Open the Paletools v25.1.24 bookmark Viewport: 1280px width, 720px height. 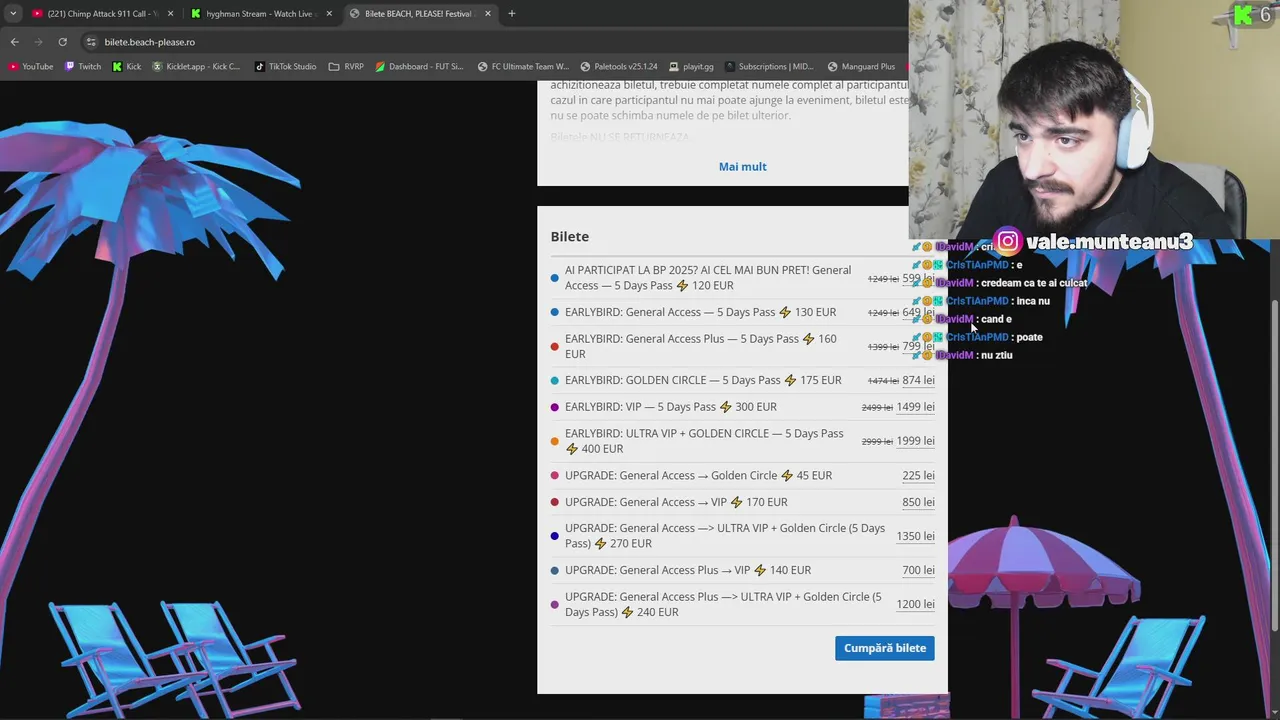point(619,67)
